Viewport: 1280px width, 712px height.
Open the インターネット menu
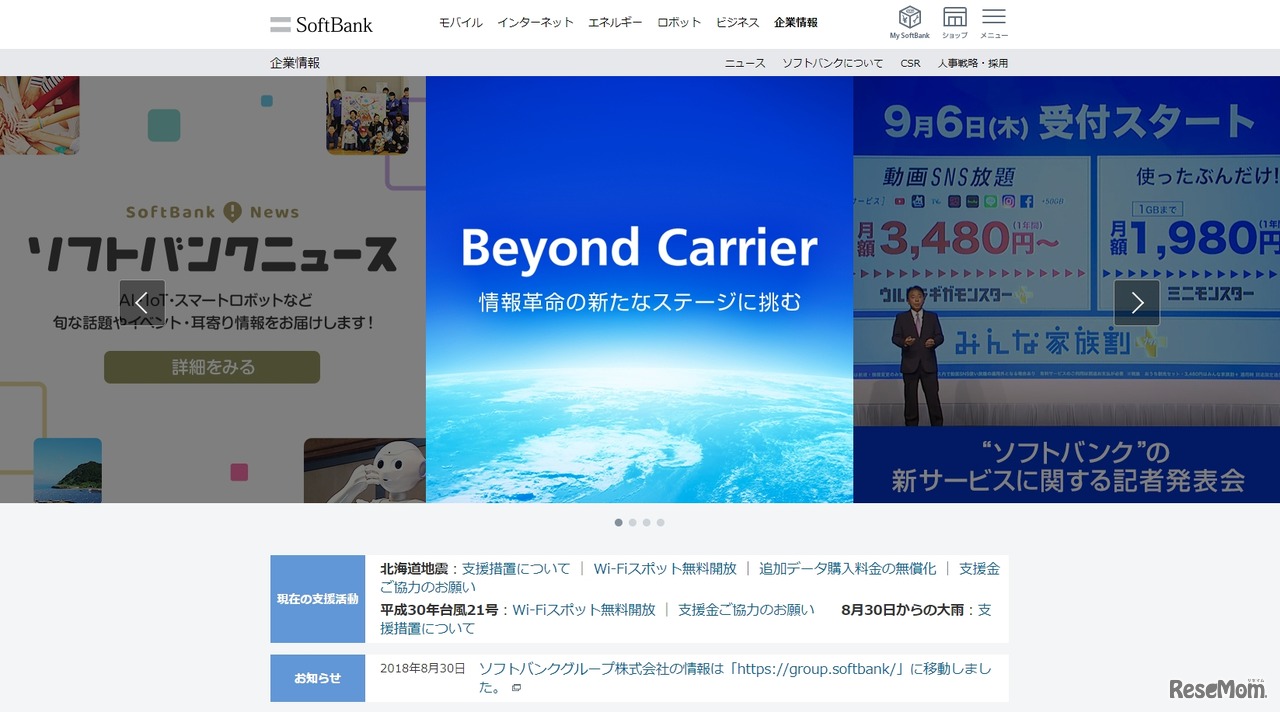click(535, 22)
